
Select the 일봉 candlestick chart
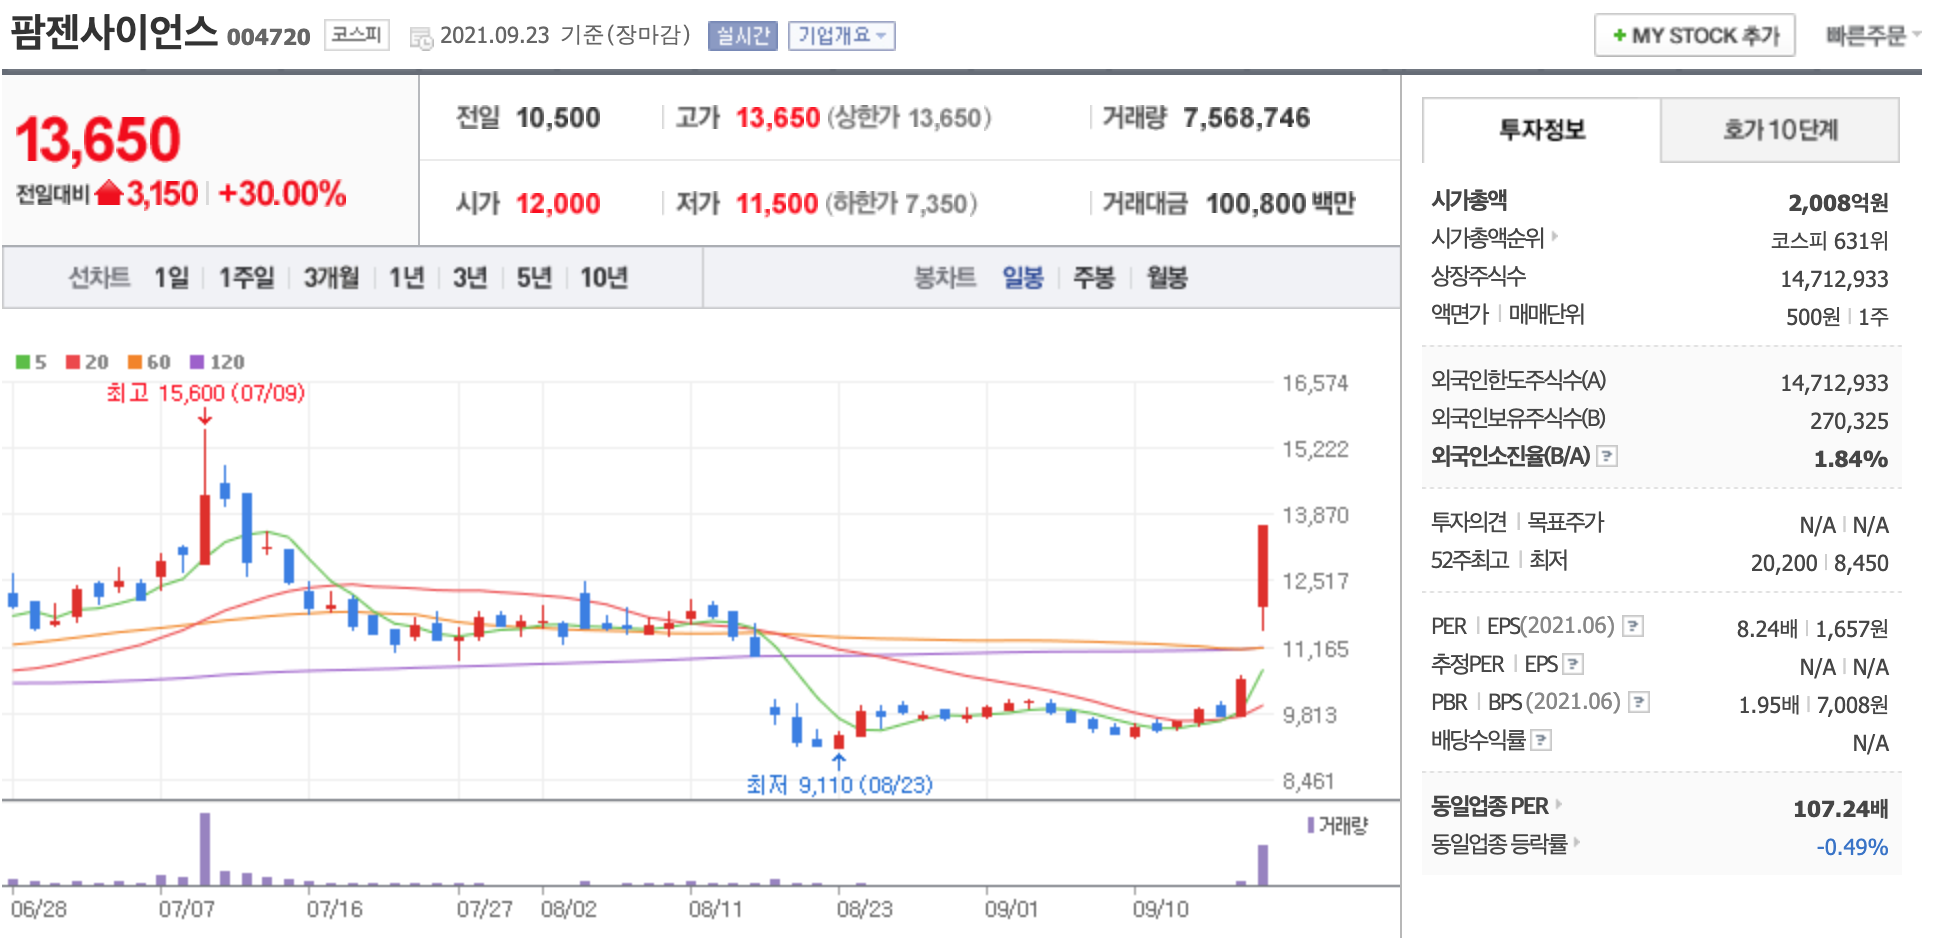[1023, 277]
